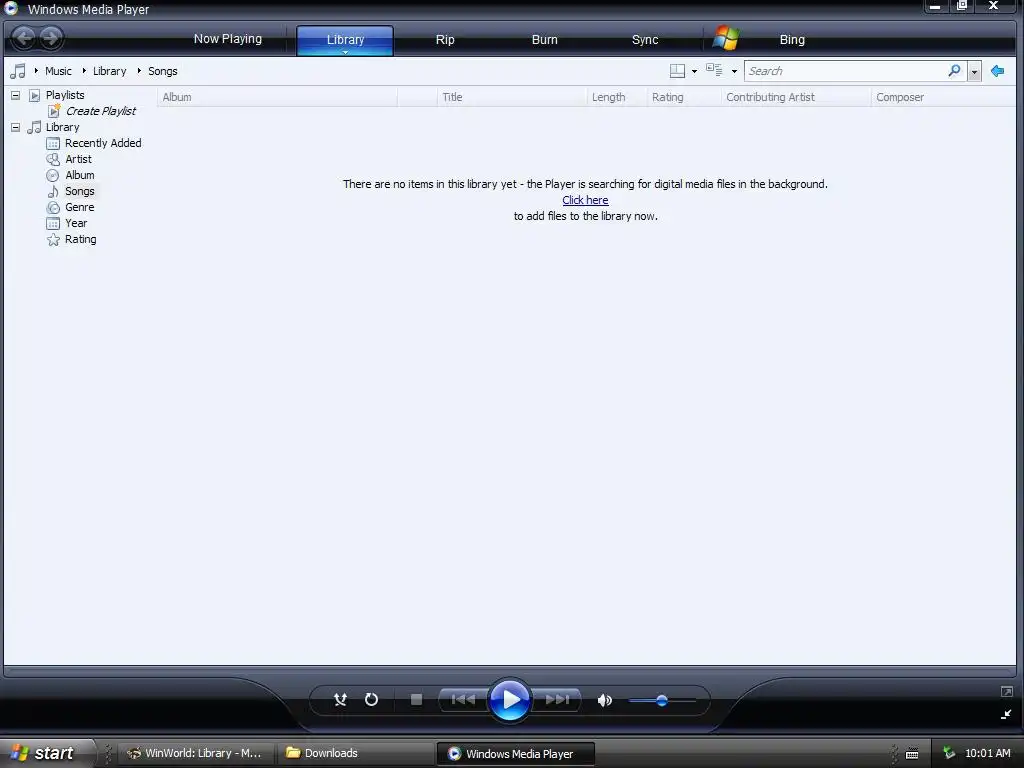Skip to the next track
The height and width of the screenshot is (768, 1024).
[x=557, y=700]
